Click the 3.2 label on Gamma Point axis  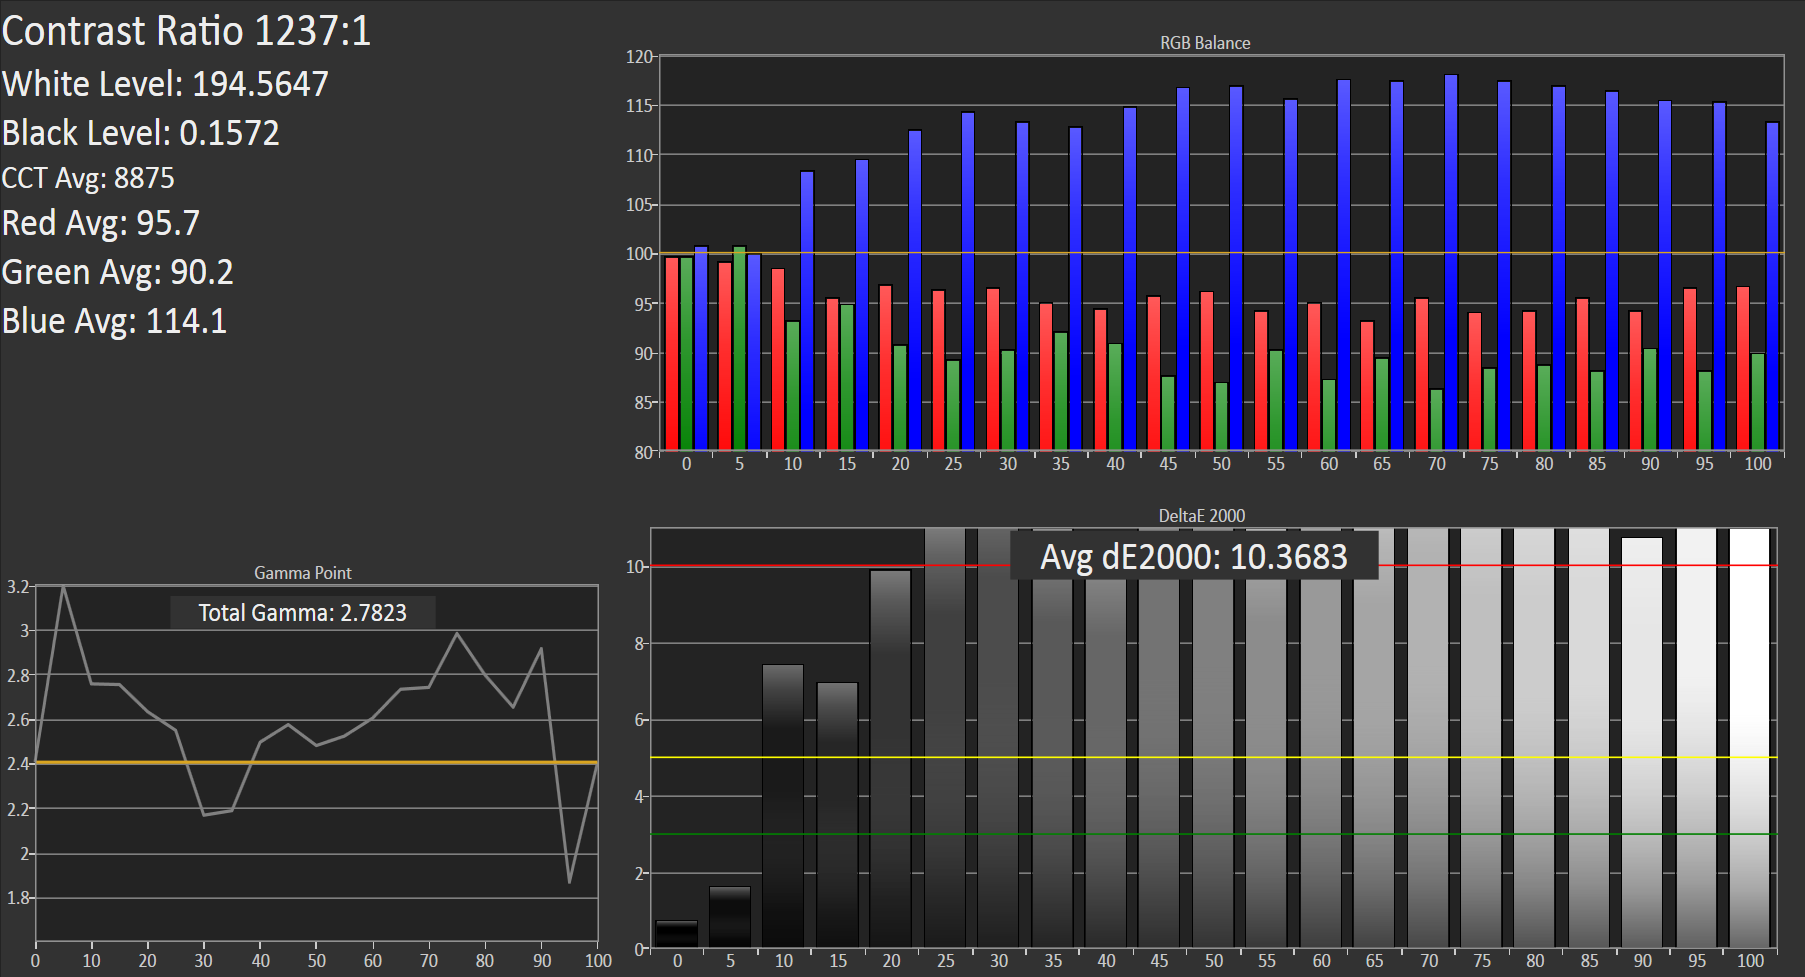[18, 587]
